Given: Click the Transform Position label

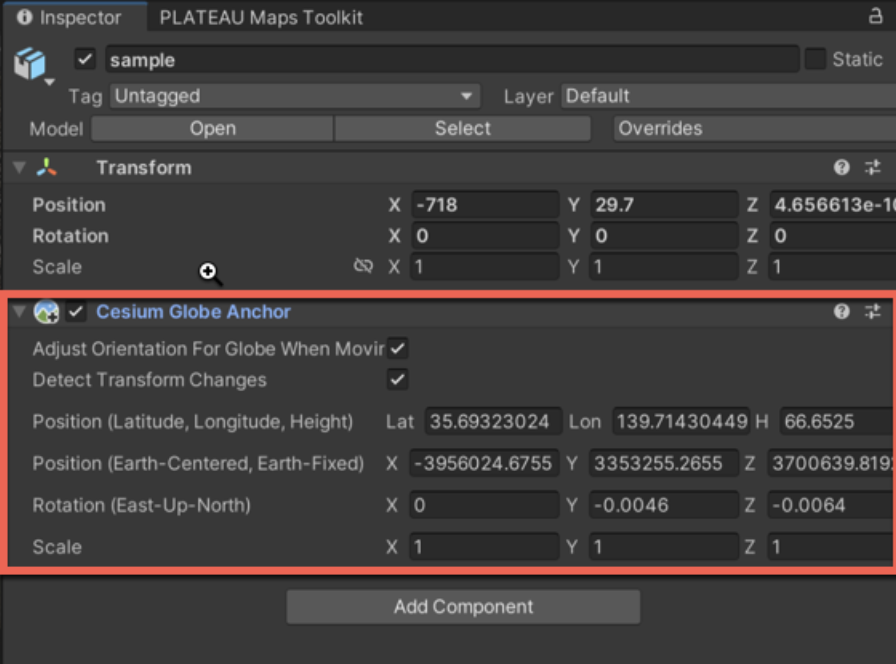Looking at the screenshot, I should (x=69, y=205).
